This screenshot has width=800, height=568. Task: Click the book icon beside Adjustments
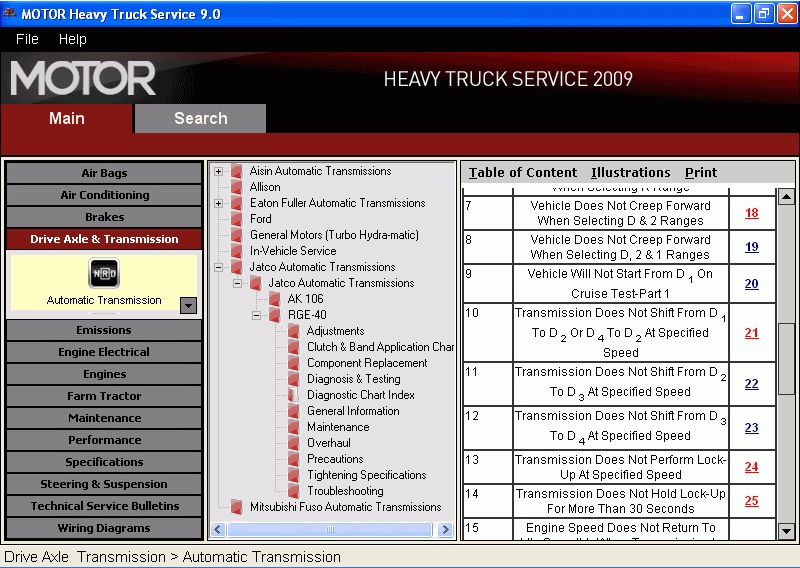click(293, 331)
